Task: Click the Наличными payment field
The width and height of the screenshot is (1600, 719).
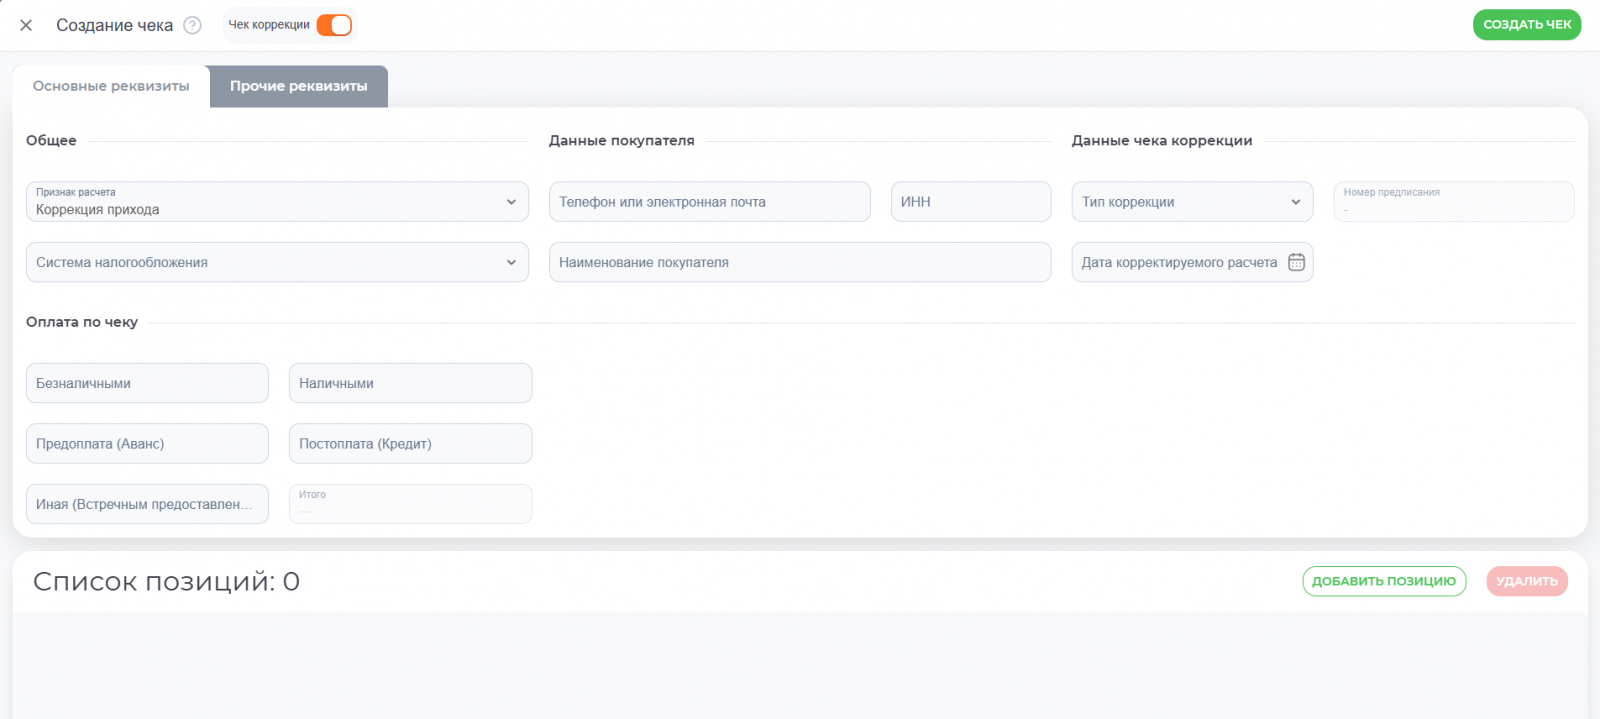Action: click(410, 383)
